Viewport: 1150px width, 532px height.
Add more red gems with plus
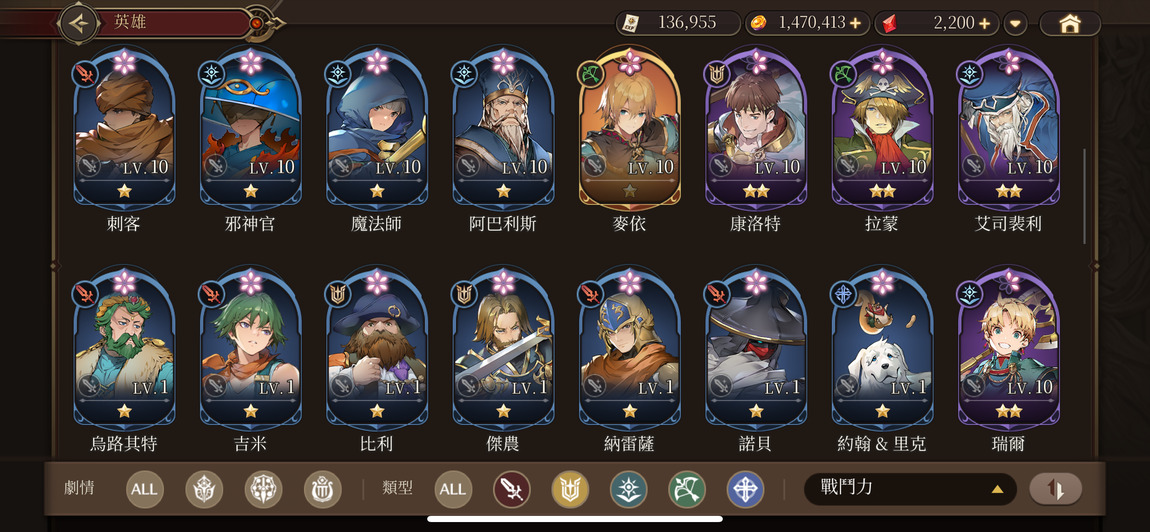pos(984,23)
